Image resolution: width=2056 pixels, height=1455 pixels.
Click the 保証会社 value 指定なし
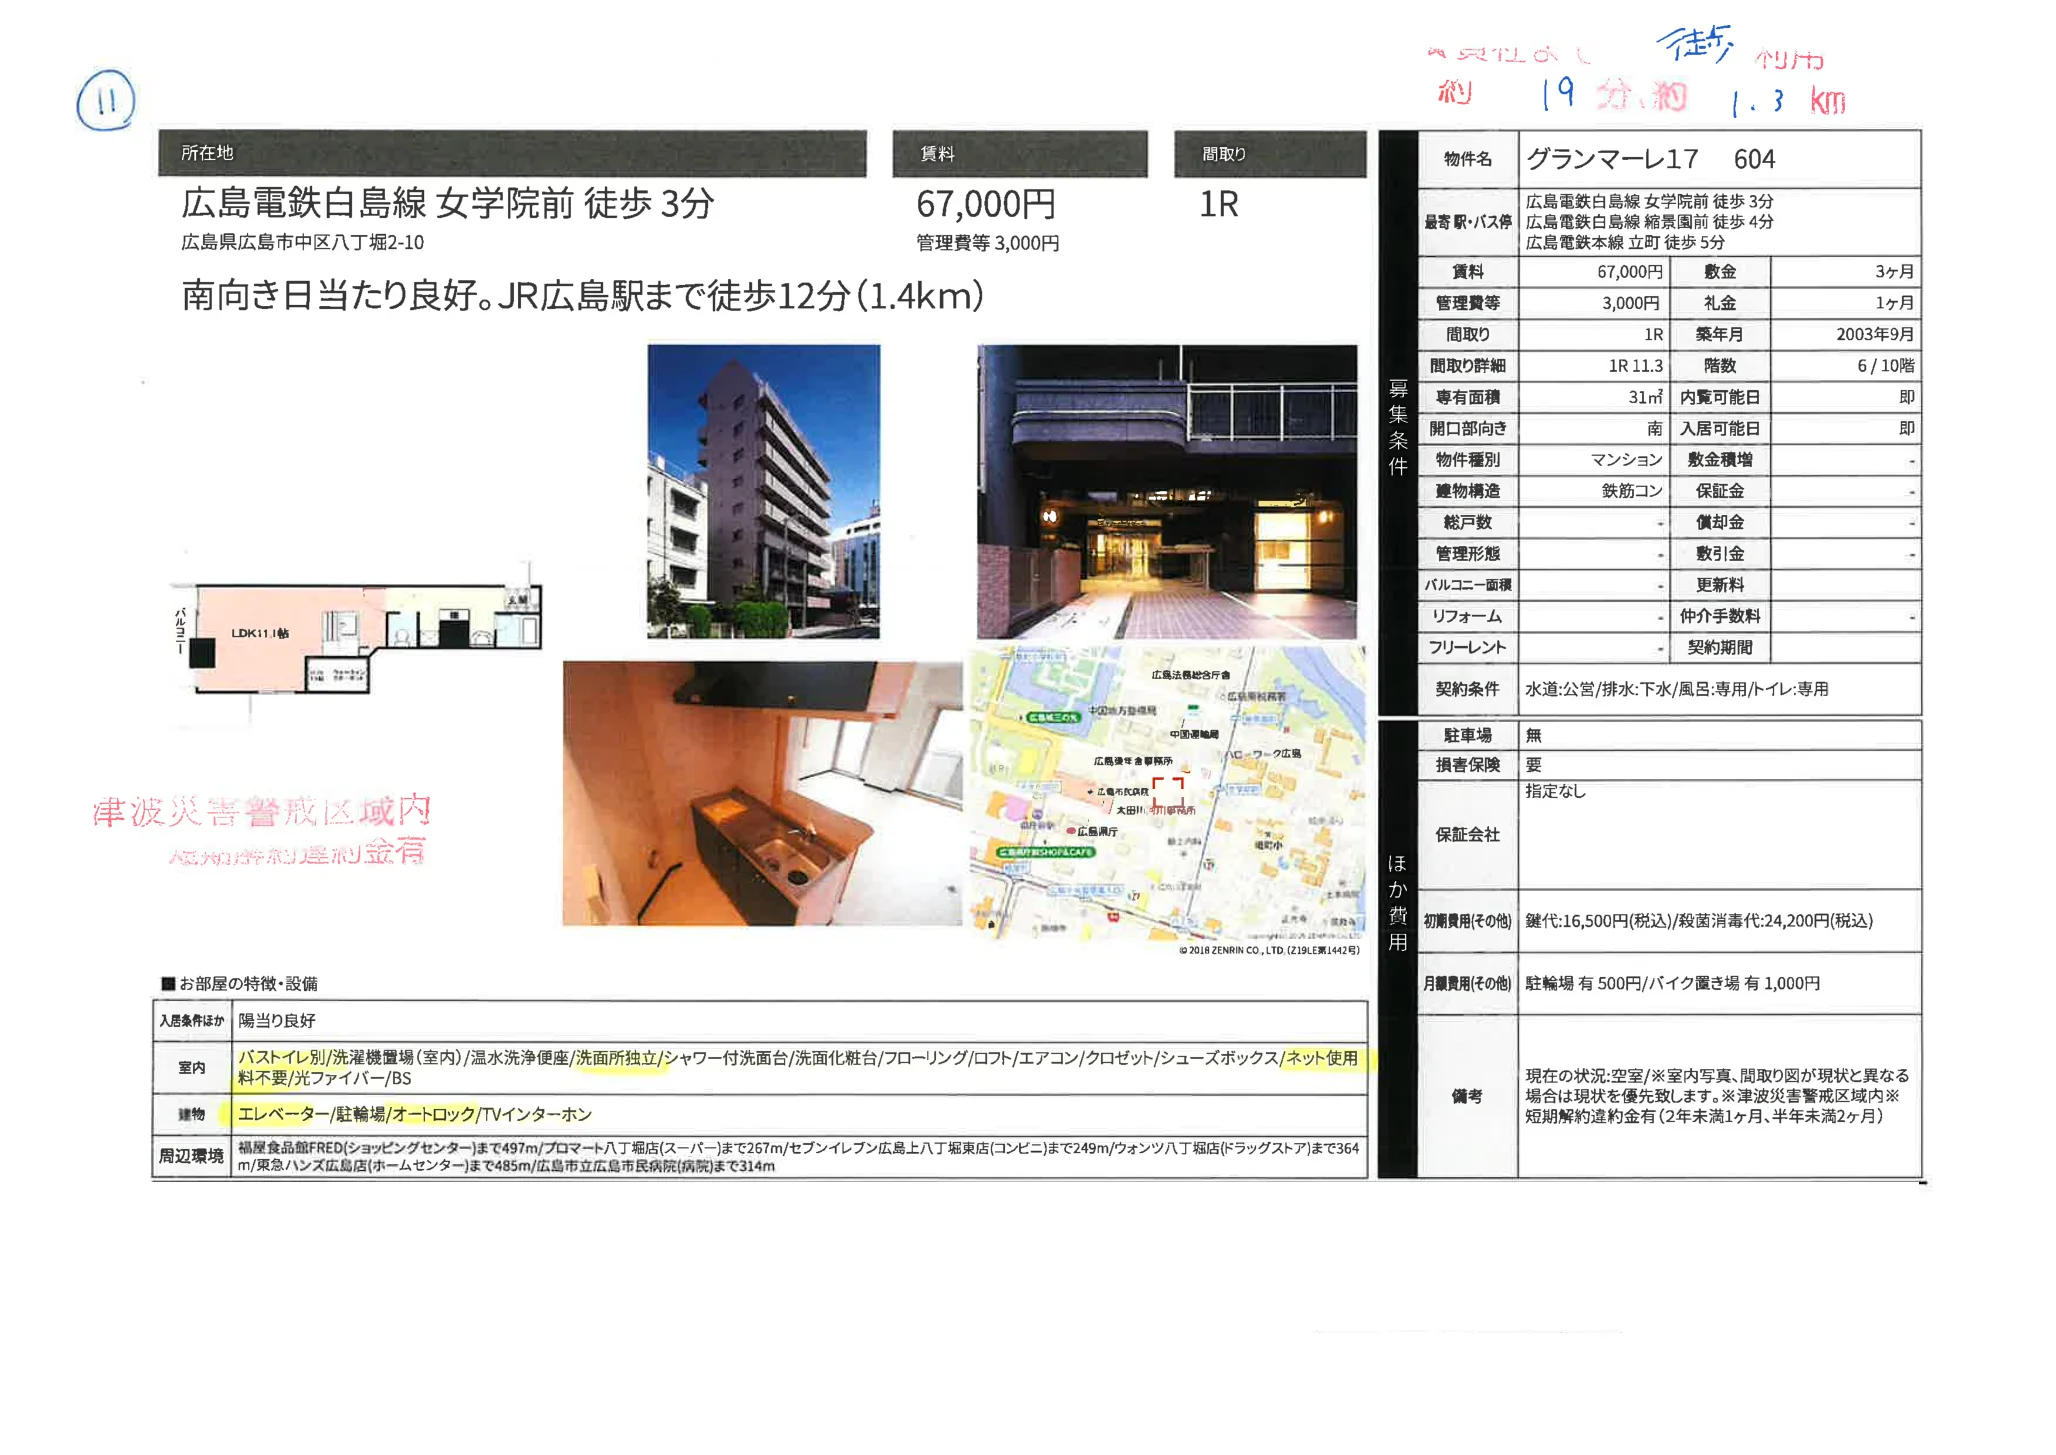[x=1555, y=791]
